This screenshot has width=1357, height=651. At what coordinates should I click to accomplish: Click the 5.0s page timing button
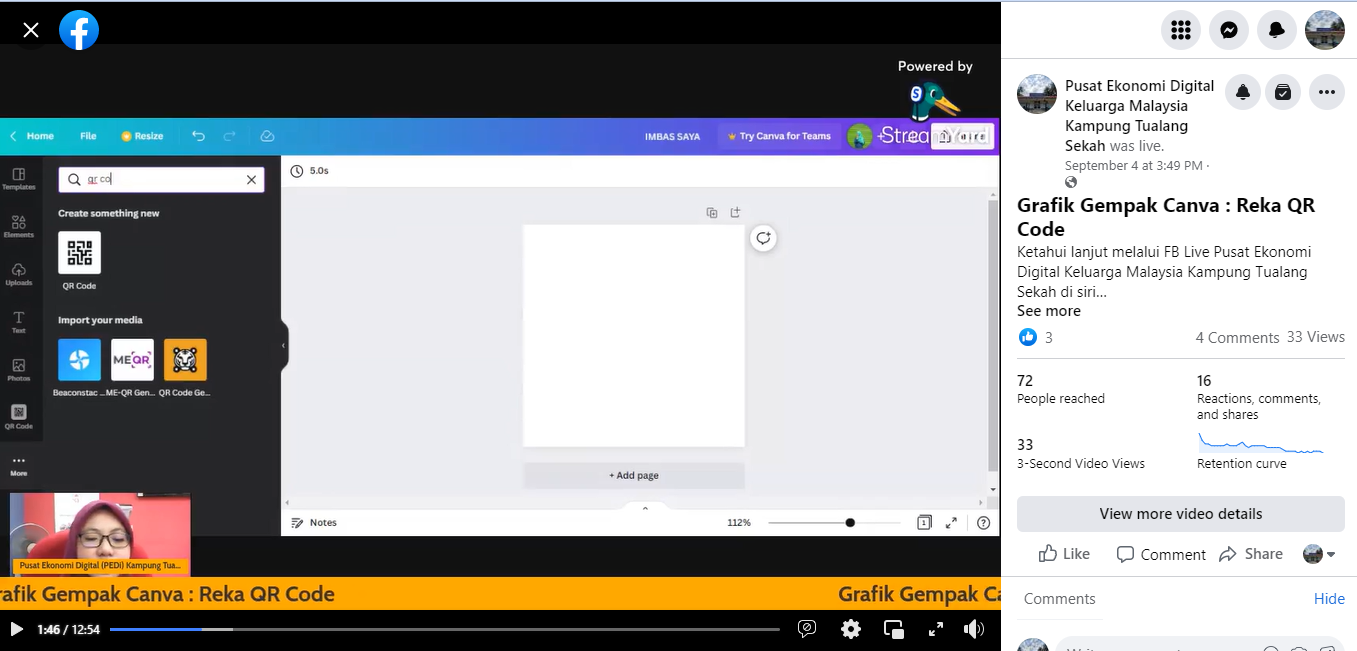pos(310,171)
